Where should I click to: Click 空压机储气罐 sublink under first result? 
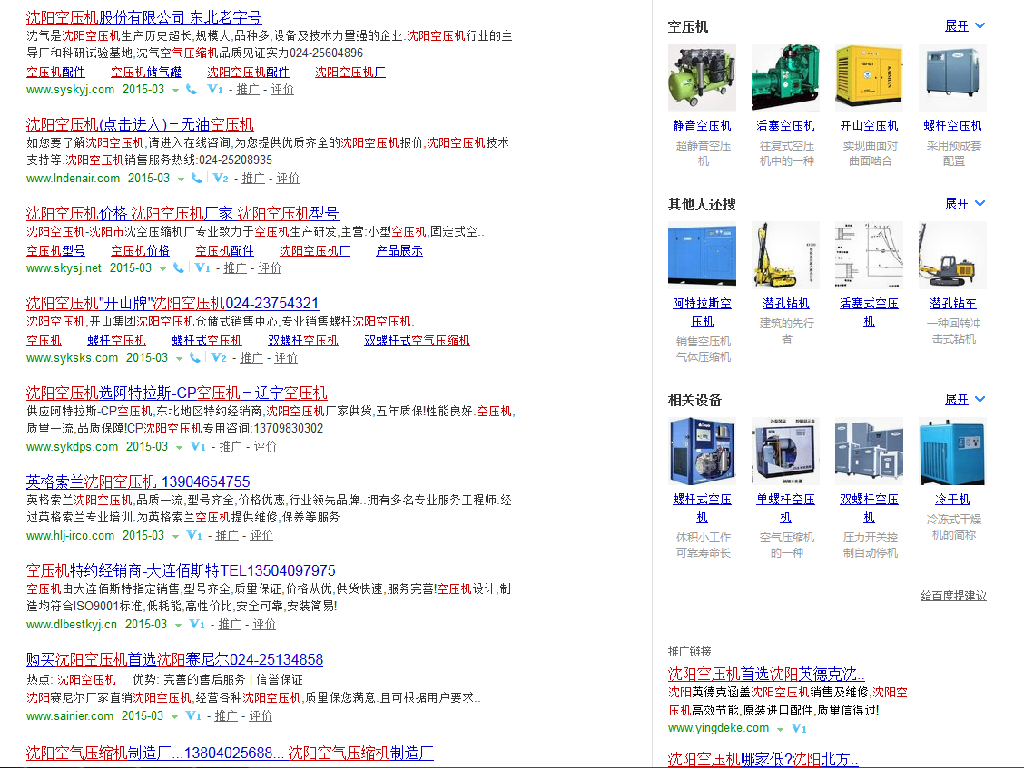[146, 72]
